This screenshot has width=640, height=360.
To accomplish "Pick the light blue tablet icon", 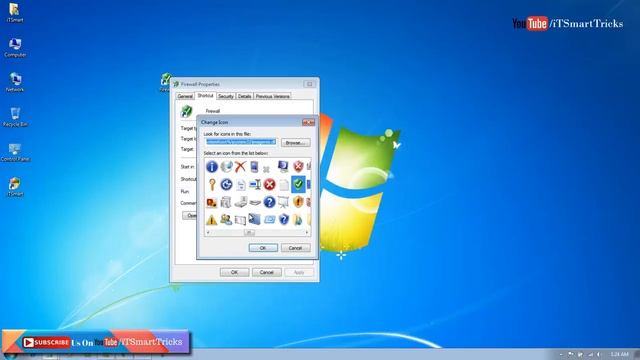I will (269, 220).
